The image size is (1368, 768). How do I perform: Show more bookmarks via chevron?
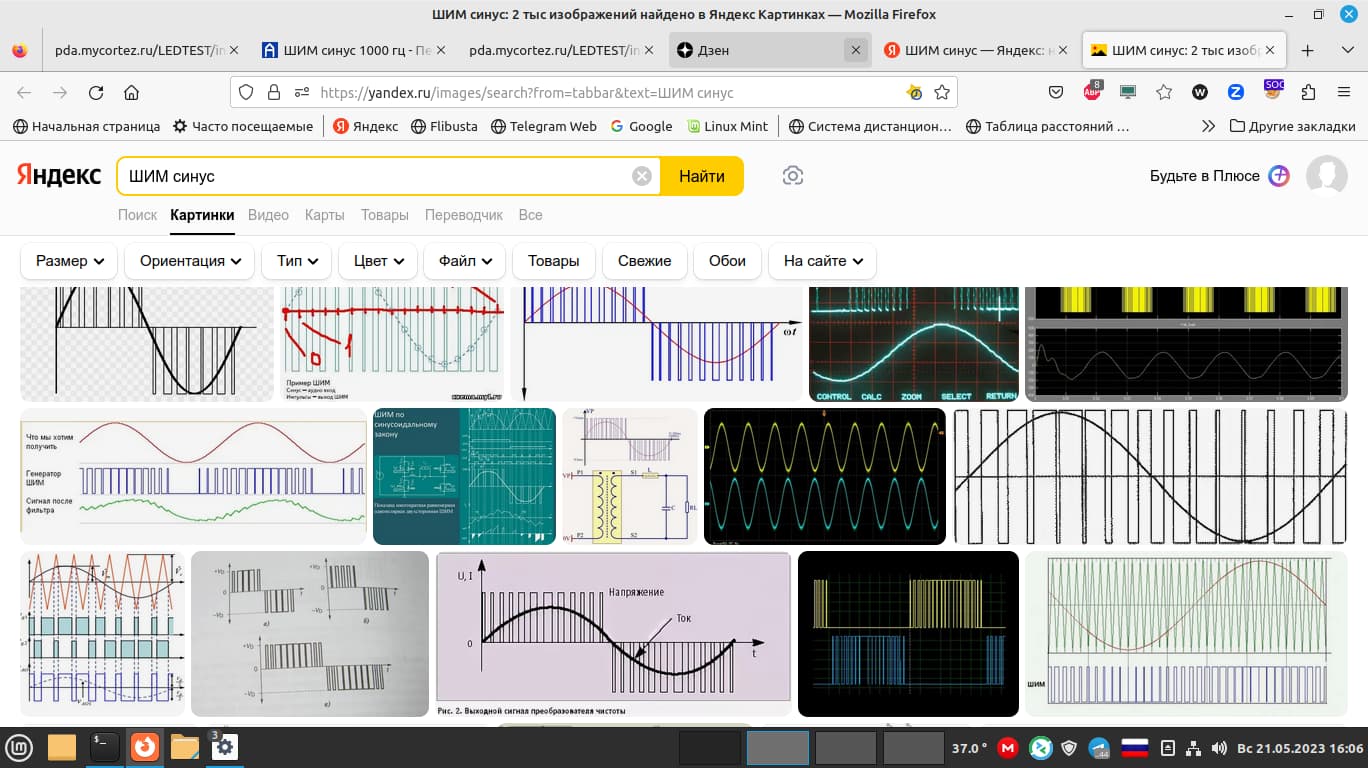(1208, 126)
